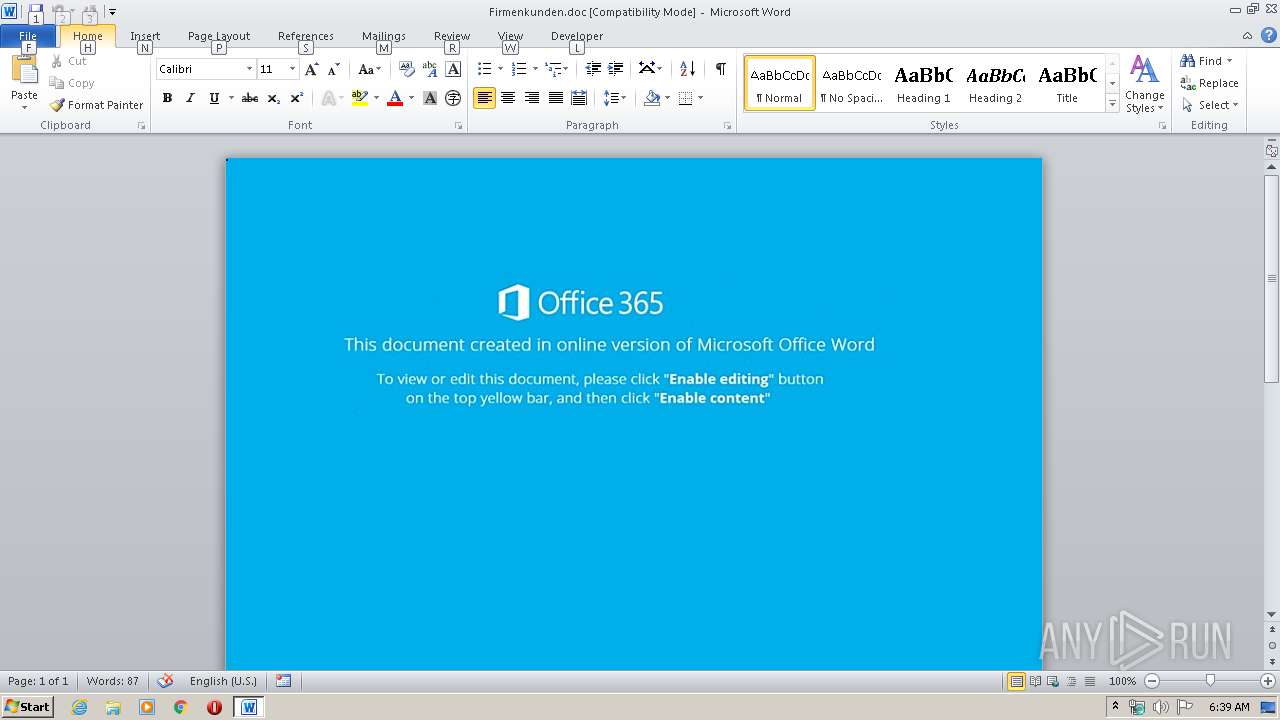Screen dimensions: 1280x720
Task: Click the Phonetic Guide icon
Action: pyautogui.click(x=430, y=69)
